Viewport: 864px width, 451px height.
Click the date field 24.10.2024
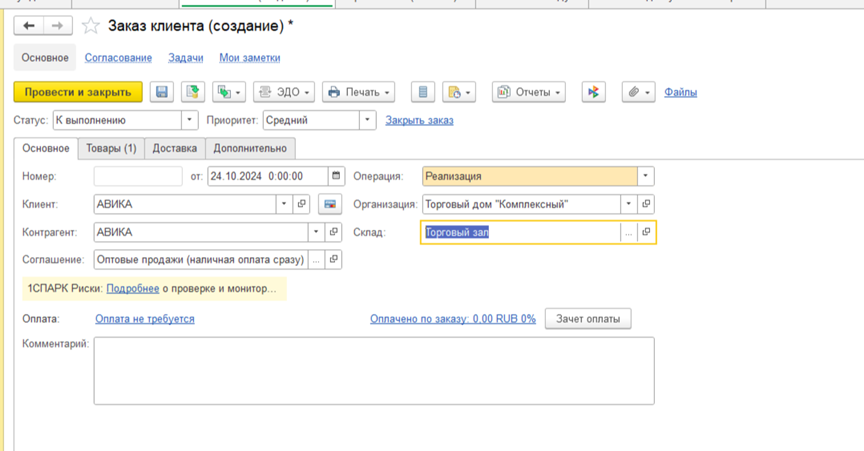click(268, 176)
